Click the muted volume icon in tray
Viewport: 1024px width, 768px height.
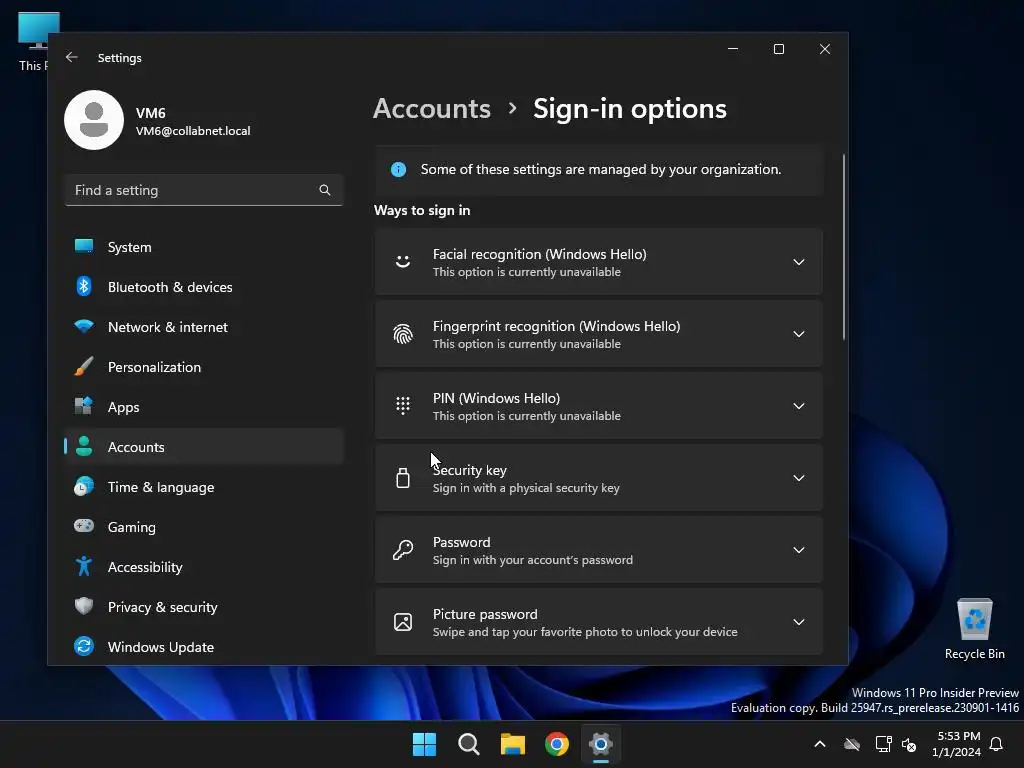[909, 744]
